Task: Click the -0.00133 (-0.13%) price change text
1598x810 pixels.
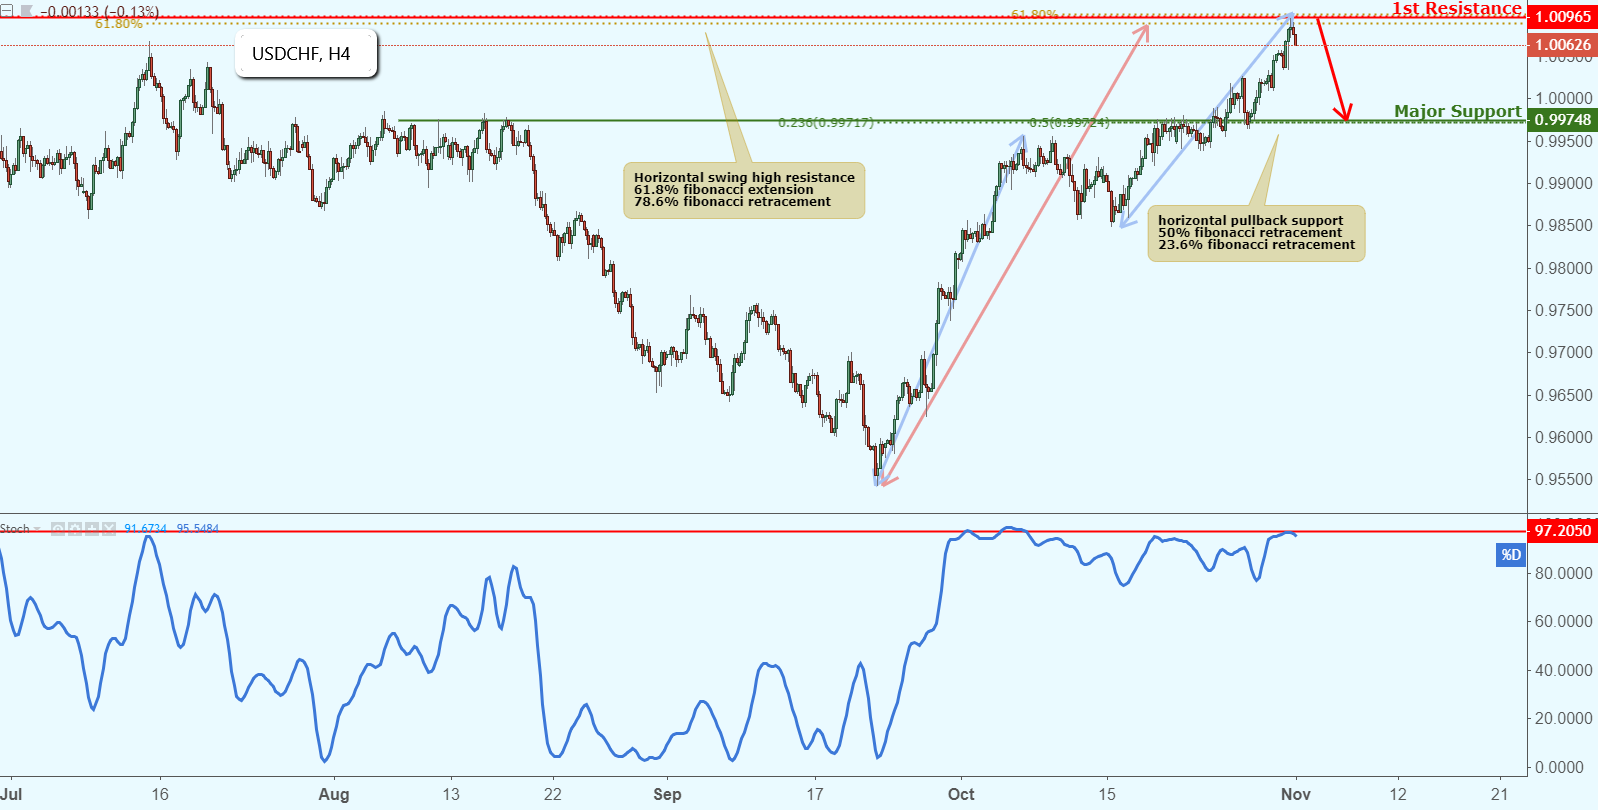Action: (x=99, y=12)
